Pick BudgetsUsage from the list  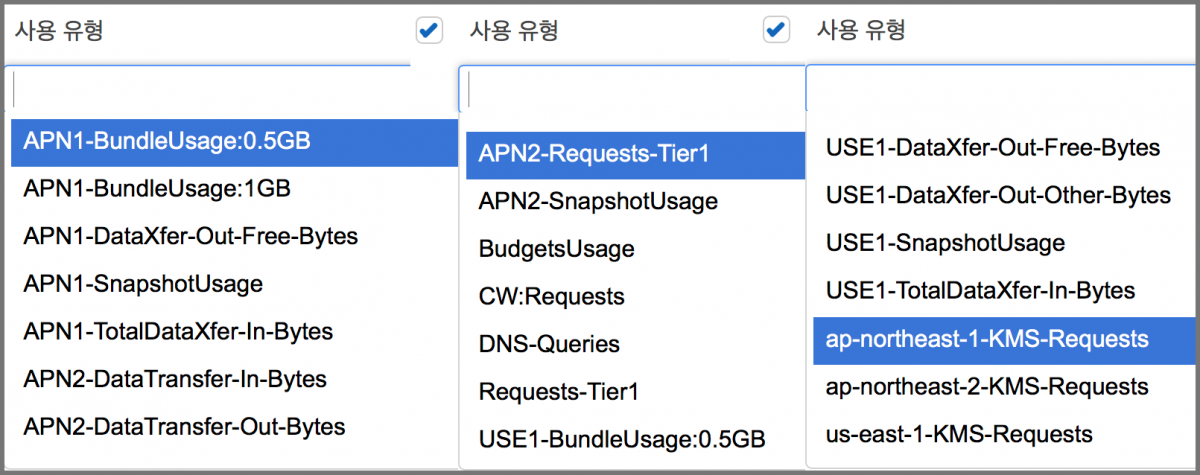(556, 248)
